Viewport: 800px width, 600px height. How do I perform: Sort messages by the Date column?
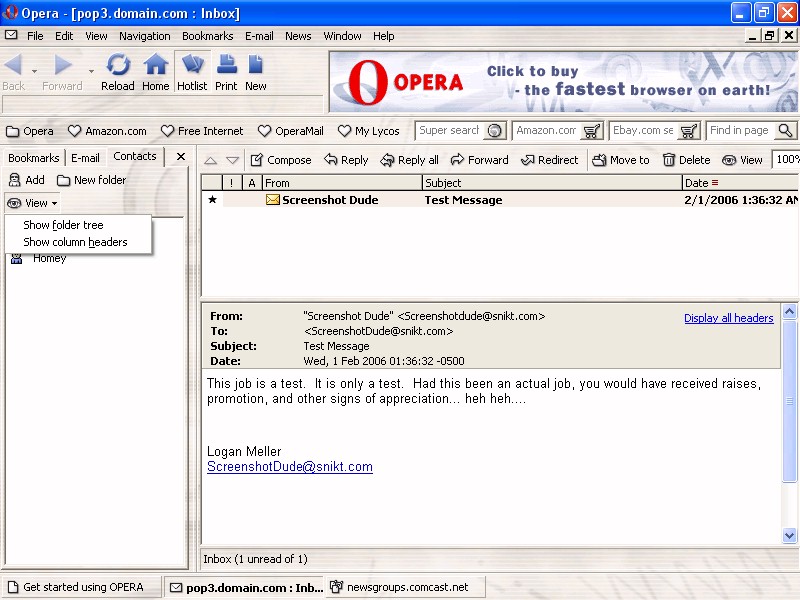point(740,183)
